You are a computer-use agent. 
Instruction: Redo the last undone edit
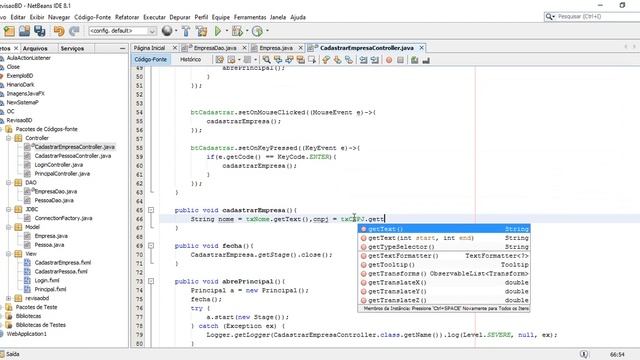pyautogui.click(x=74, y=31)
